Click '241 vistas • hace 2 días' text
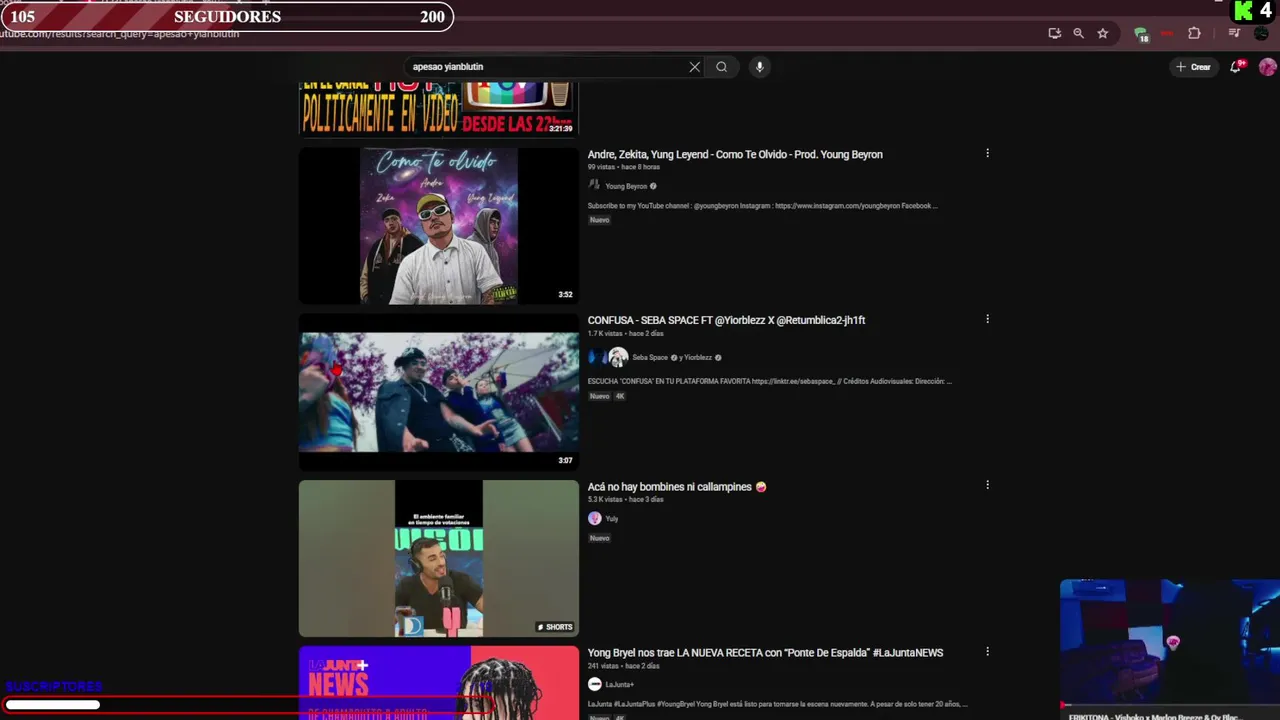Screen dimensions: 1280x720 tap(623, 665)
